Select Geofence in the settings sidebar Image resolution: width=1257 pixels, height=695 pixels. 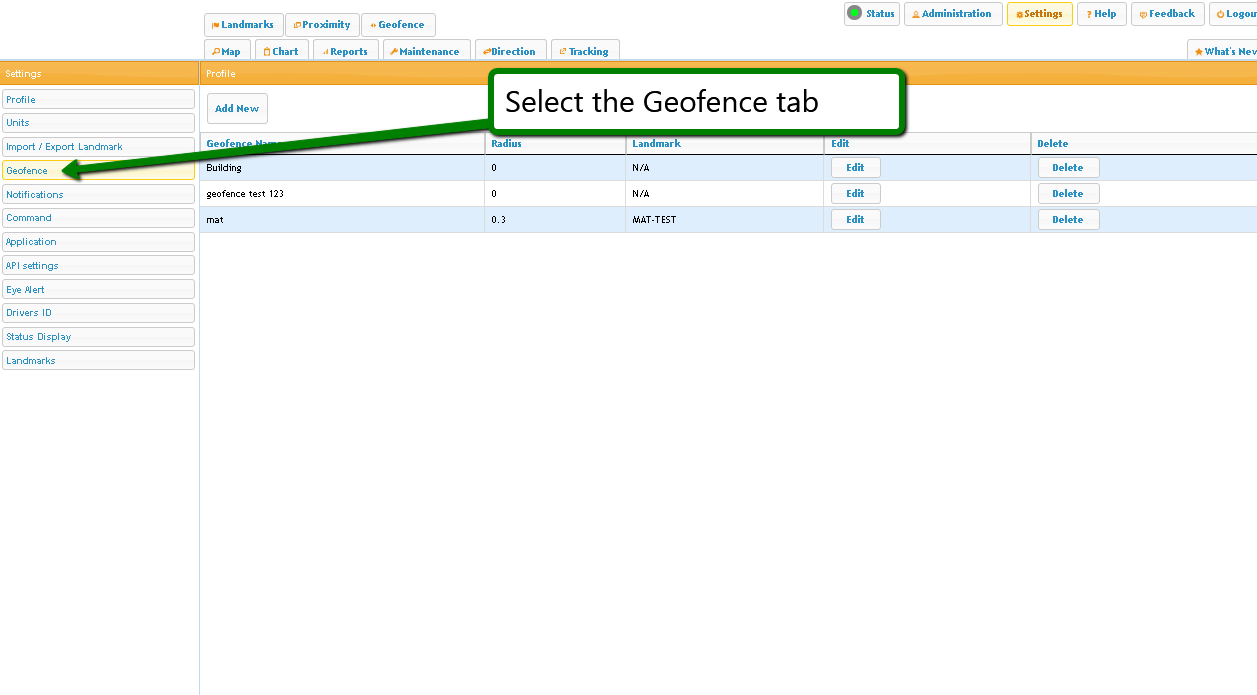[98, 171]
